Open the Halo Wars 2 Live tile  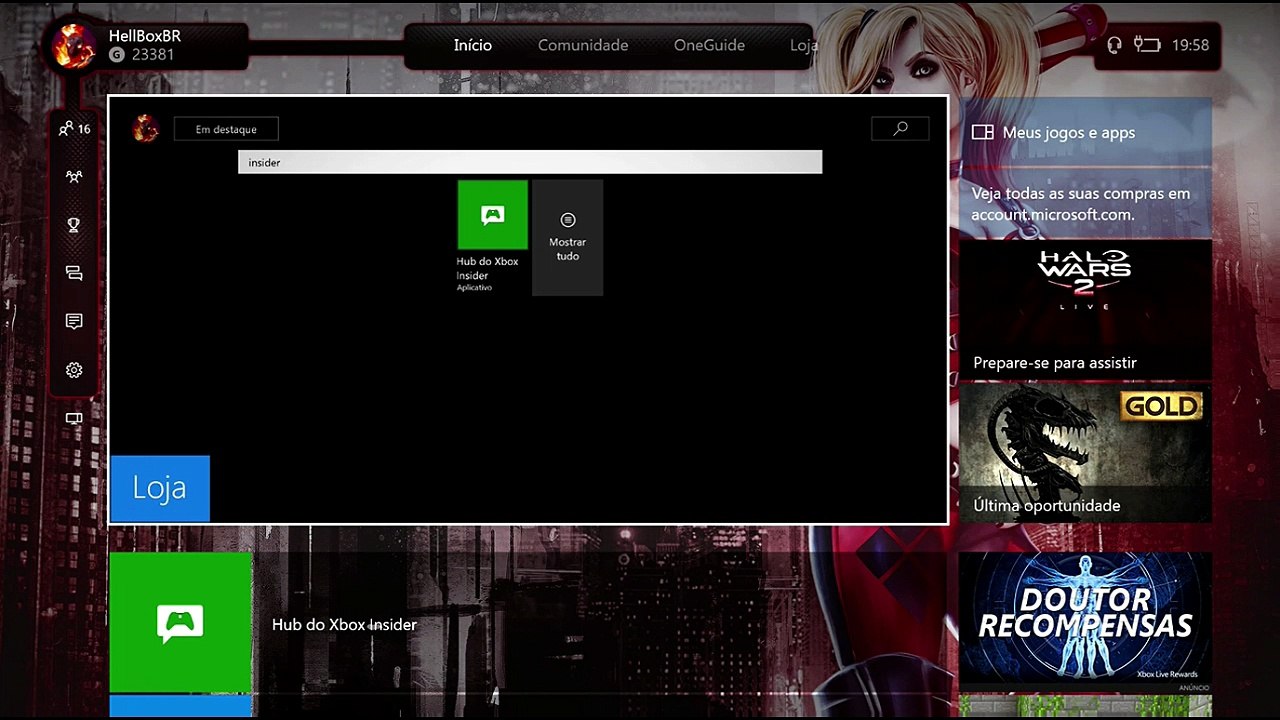tap(1085, 310)
